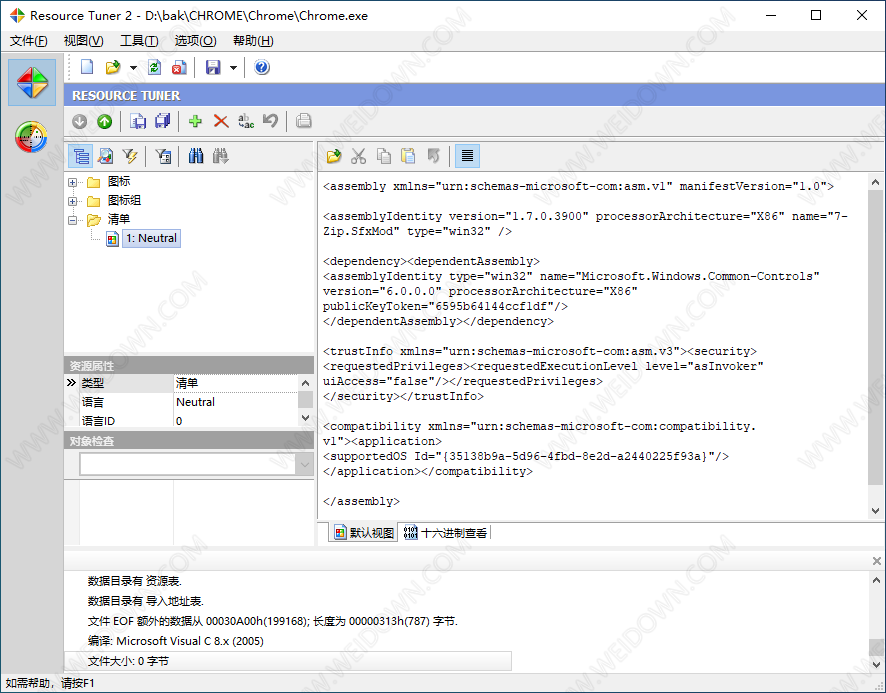The width and height of the screenshot is (886, 693).
Task: Click the new file icon in top toolbar
Action: 88,67
